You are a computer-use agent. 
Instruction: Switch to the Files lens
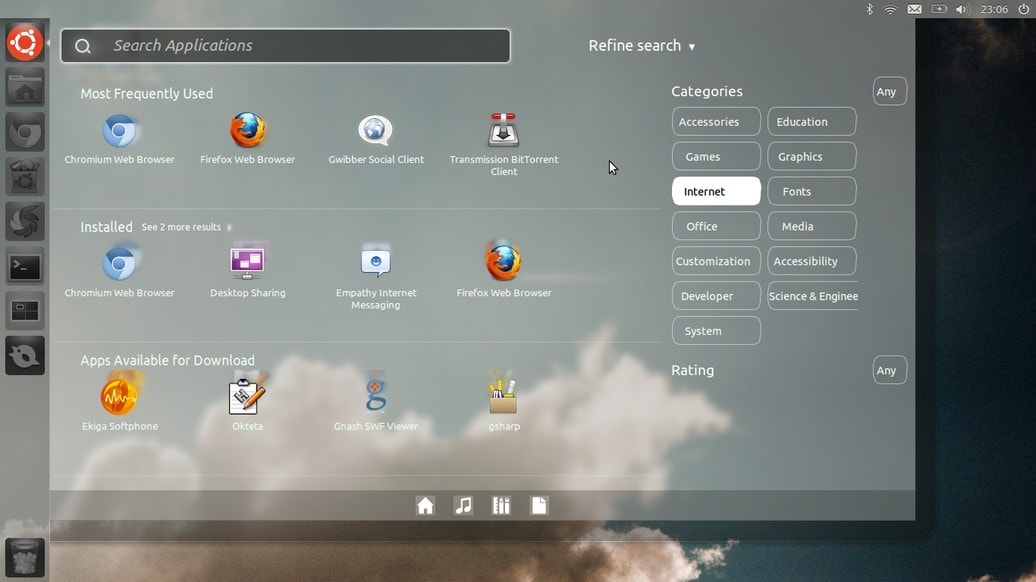click(539, 506)
